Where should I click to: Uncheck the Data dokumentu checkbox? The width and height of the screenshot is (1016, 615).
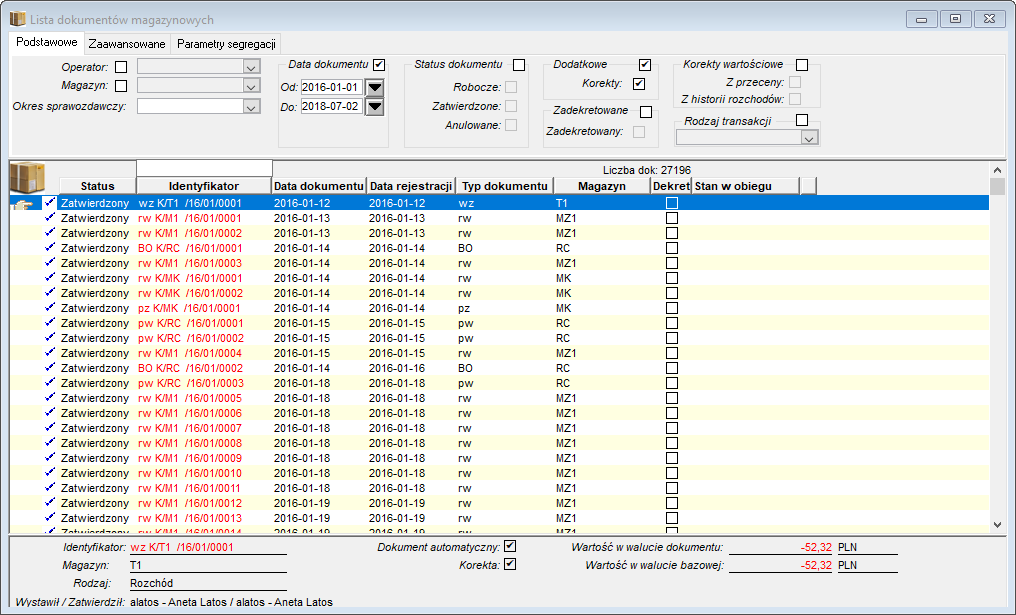point(379,65)
